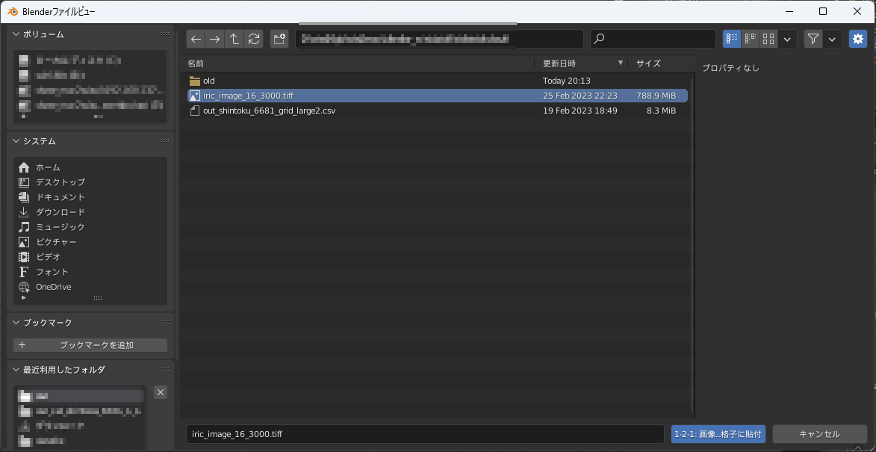Viewport: 876px width, 452px height.
Task: Click the file name input field
Action: [x=425, y=434]
